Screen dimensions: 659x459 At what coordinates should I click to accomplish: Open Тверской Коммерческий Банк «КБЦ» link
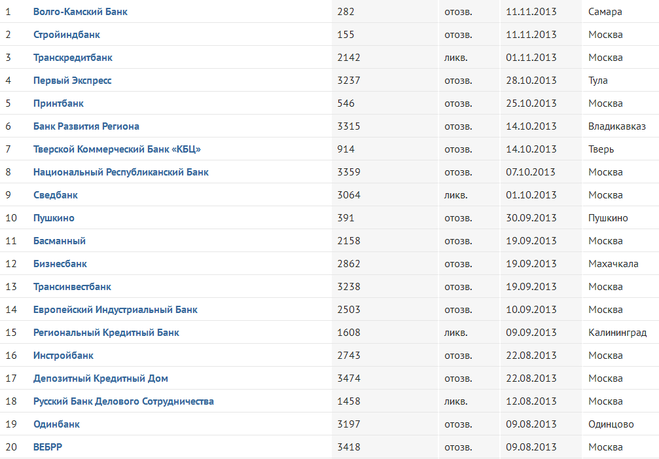tap(117, 149)
